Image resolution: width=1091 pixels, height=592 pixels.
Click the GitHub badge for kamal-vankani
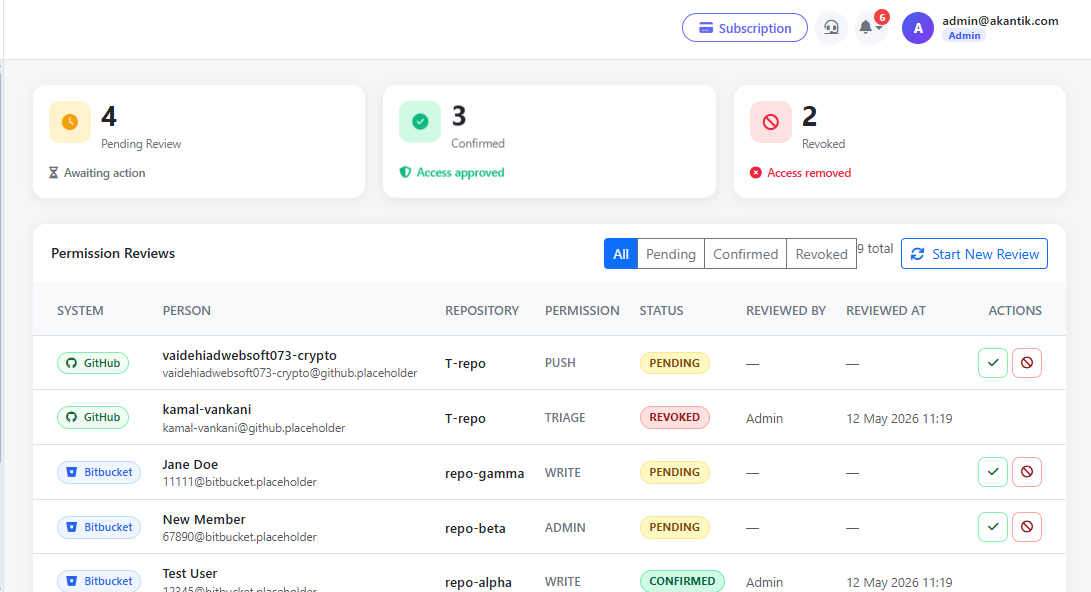(x=93, y=417)
